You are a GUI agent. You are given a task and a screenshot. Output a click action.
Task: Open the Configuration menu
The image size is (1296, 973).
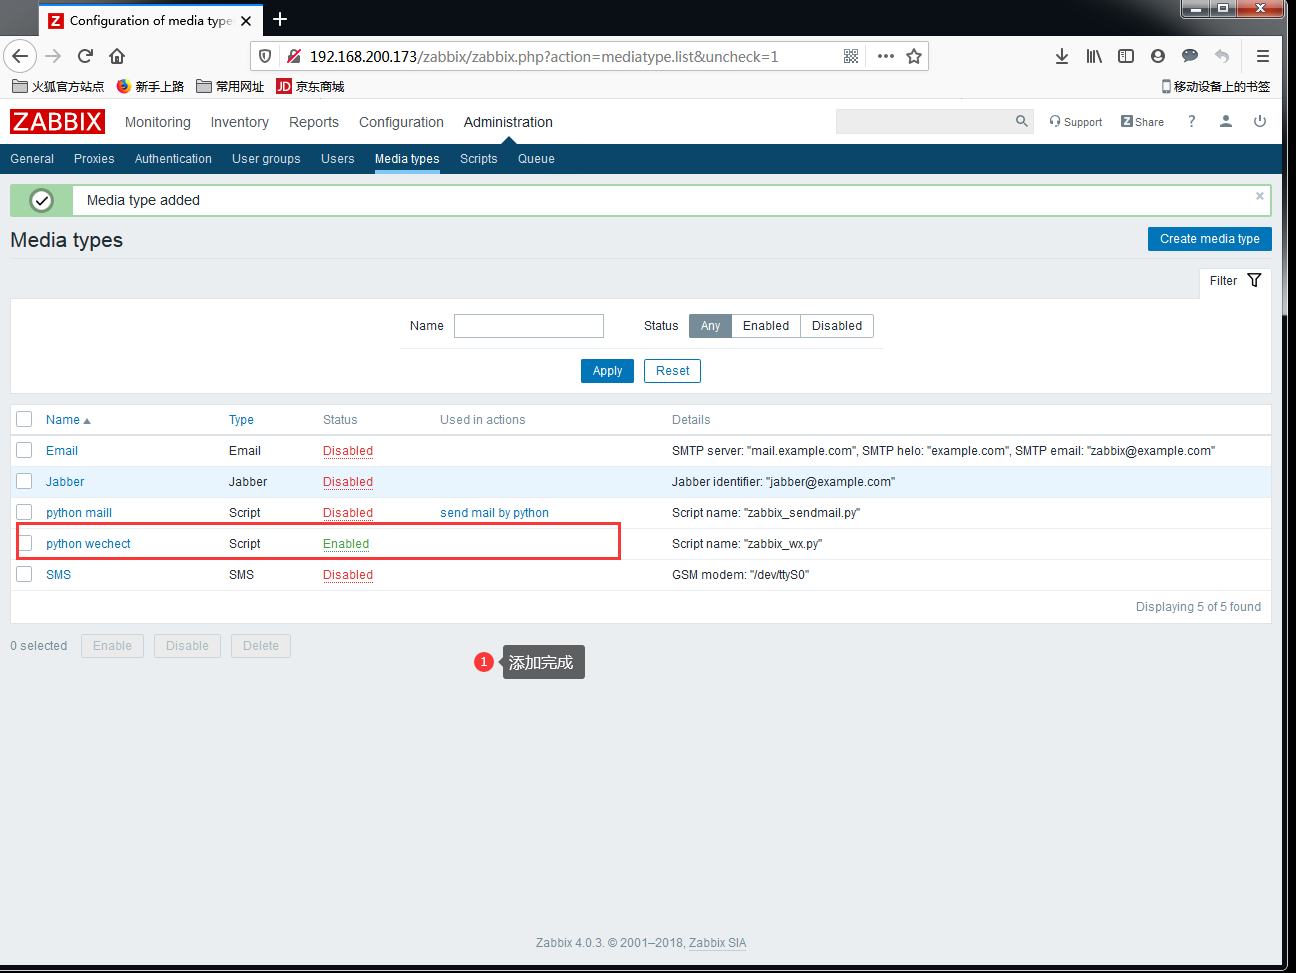coord(401,122)
